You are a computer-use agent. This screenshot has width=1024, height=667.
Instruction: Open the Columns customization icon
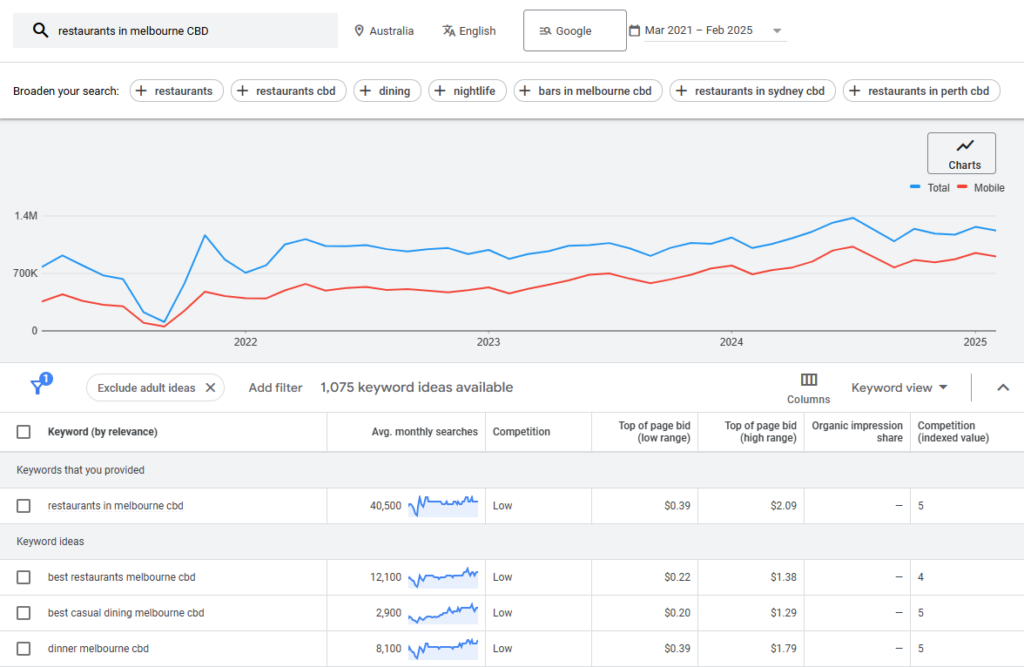pyautogui.click(x=808, y=382)
